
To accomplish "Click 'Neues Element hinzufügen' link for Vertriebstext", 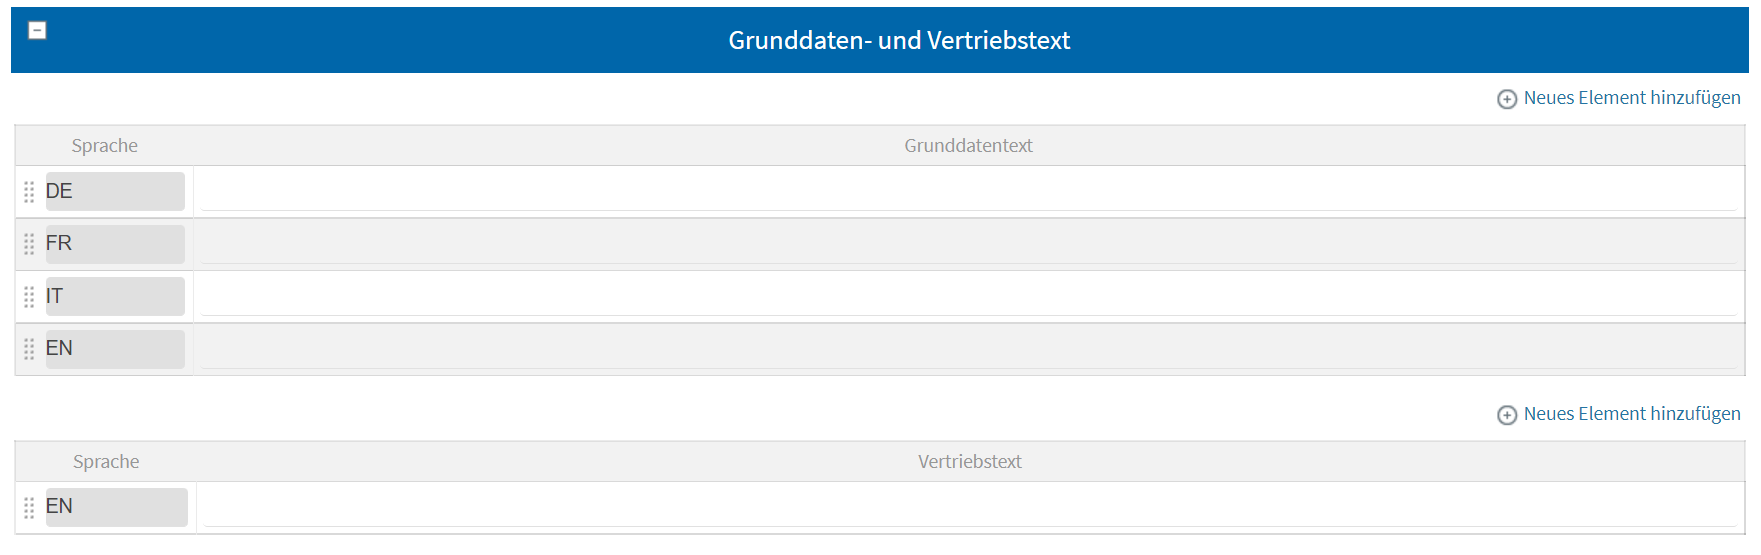I will (x=1631, y=414).
